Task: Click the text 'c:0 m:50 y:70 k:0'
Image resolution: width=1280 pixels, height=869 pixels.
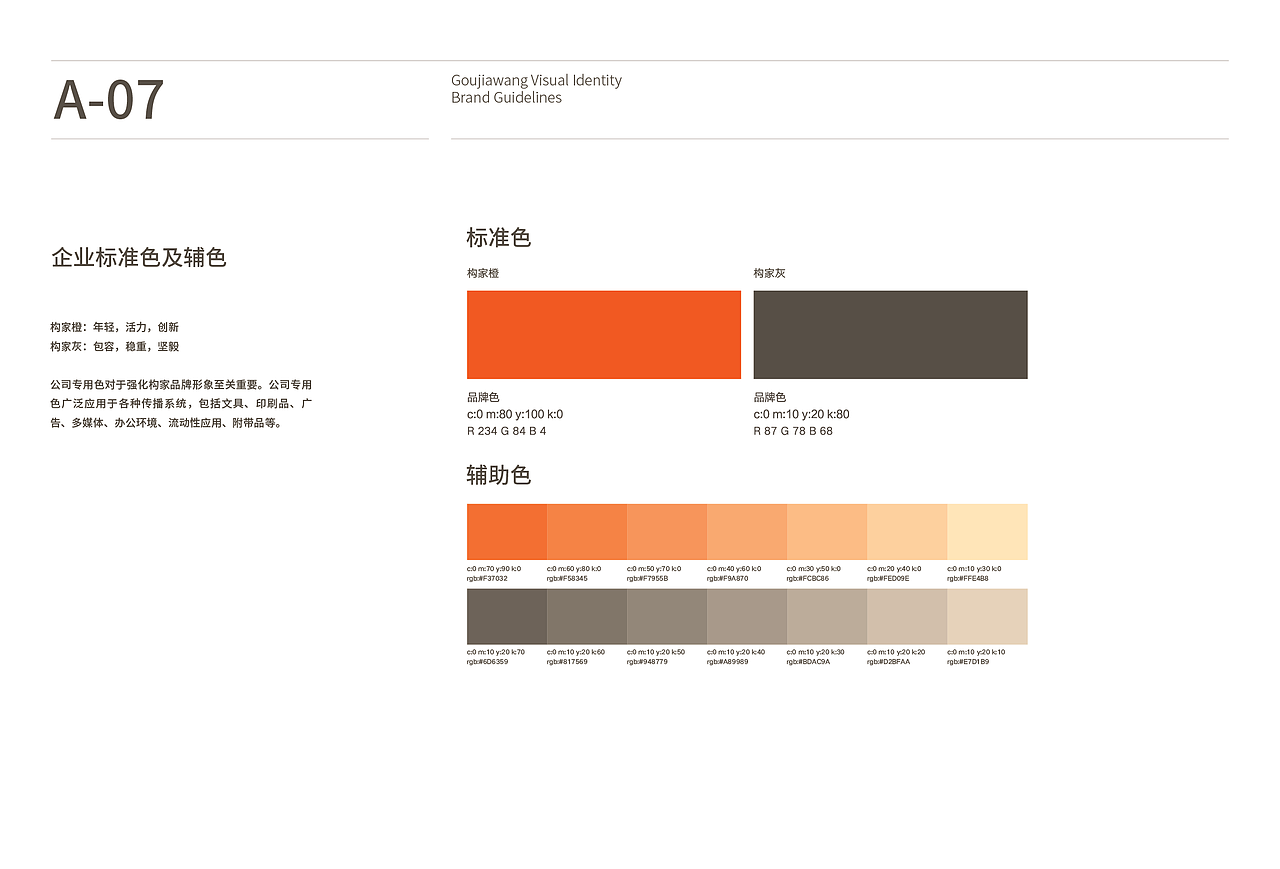Action: 654,568
